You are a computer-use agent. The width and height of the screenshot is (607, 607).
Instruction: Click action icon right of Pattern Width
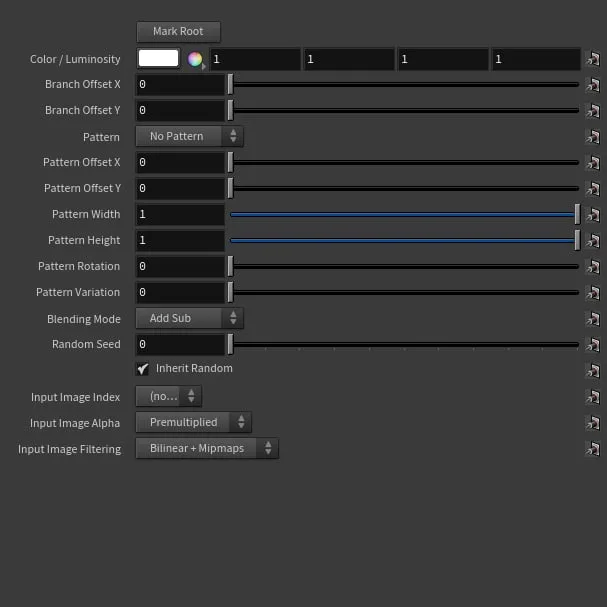point(592,215)
